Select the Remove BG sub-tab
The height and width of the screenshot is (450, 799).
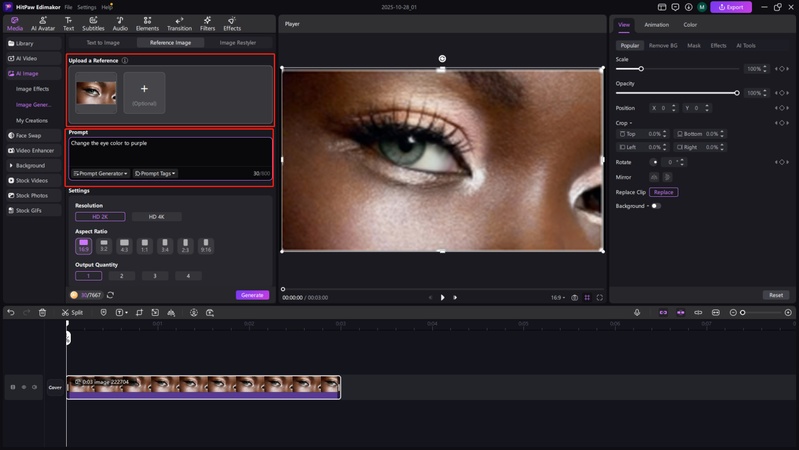[663, 45]
